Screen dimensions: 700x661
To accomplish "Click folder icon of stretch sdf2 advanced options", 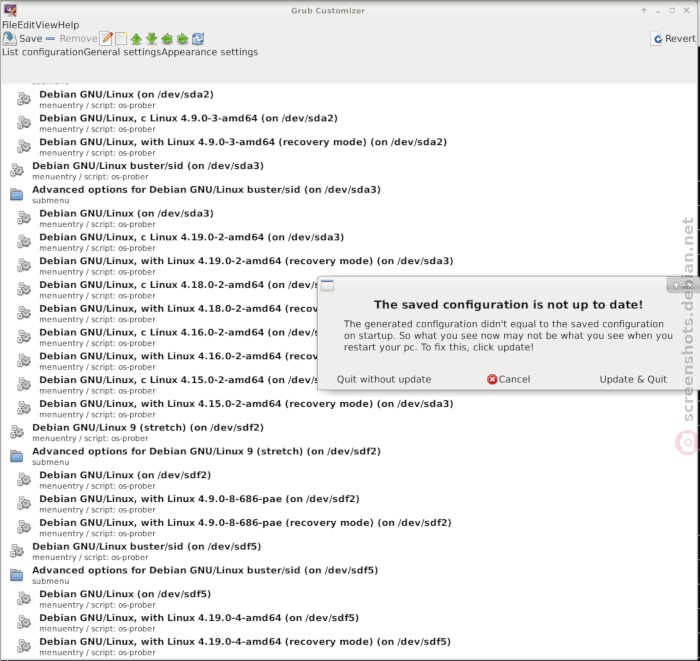I will (17, 456).
